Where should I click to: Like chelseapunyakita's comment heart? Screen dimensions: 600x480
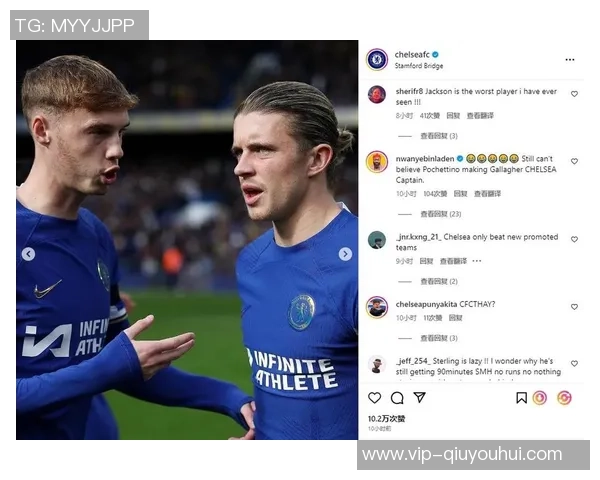click(x=574, y=307)
